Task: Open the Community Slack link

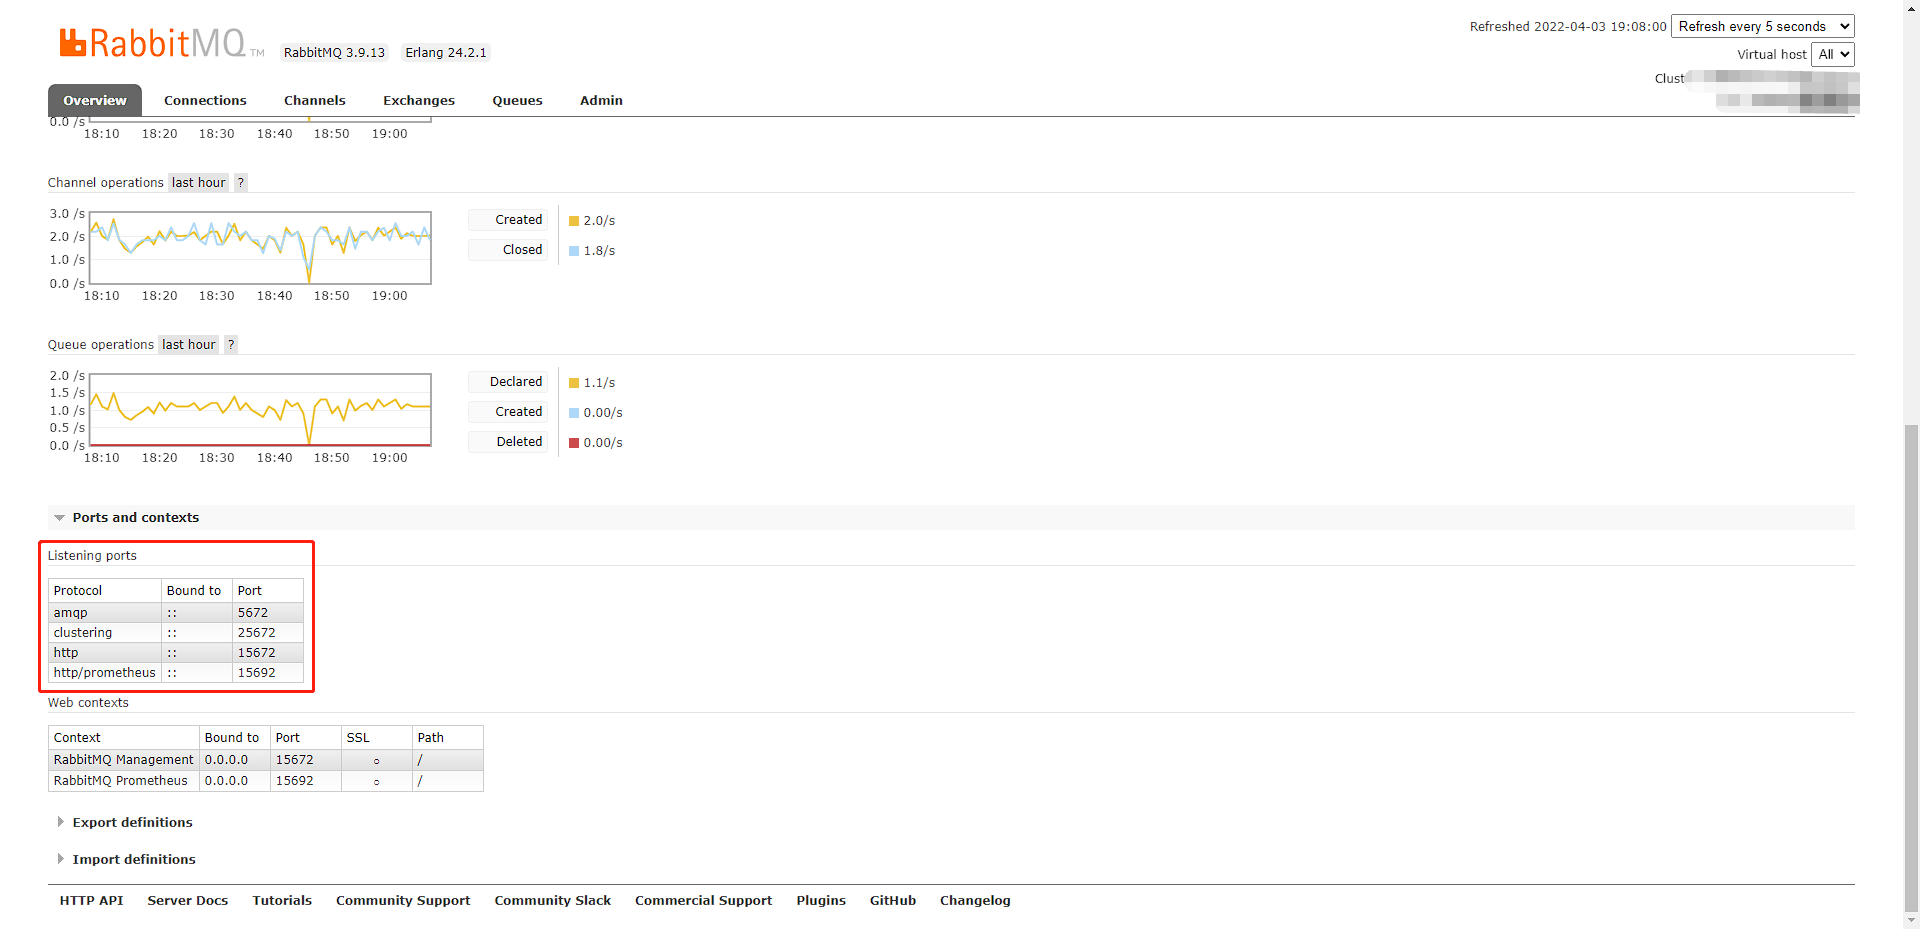Action: 553,900
